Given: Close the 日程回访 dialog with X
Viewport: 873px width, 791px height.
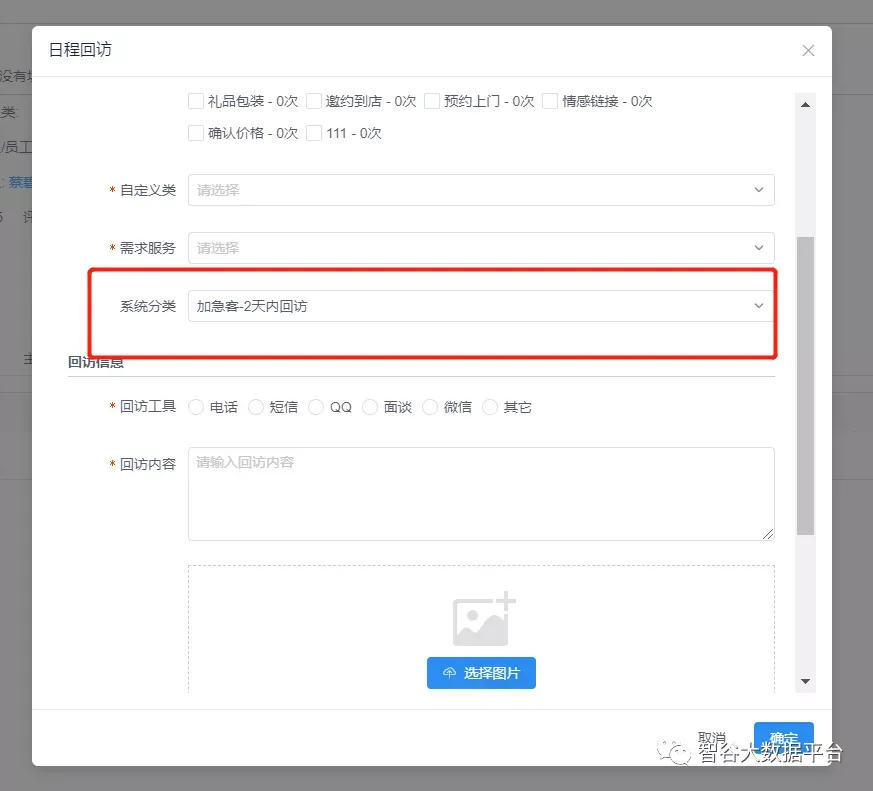Looking at the screenshot, I should pos(808,51).
